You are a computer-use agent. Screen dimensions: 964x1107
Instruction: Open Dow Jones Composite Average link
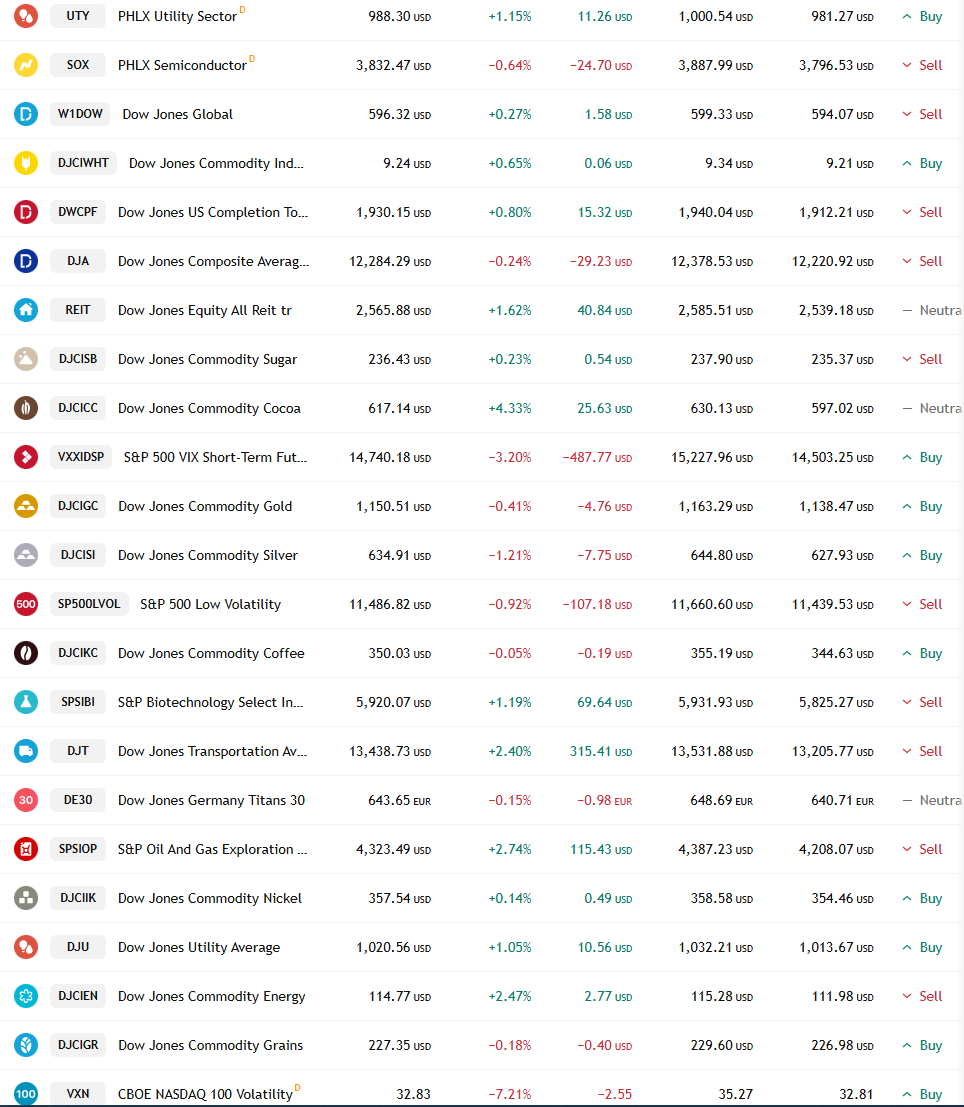tap(213, 261)
